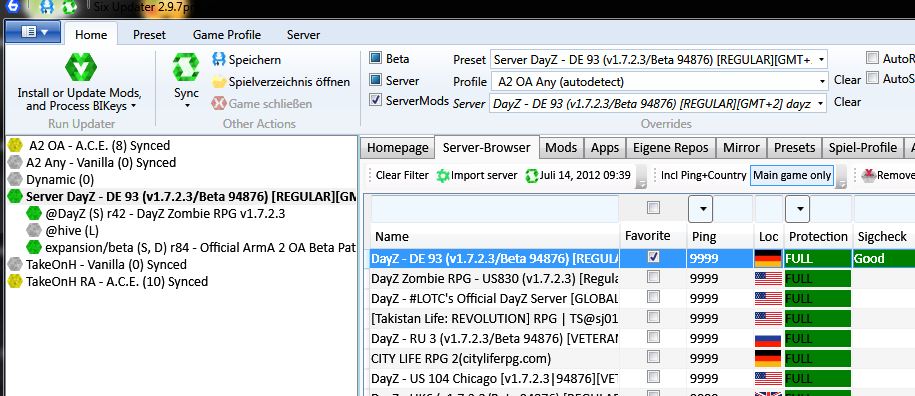This screenshot has width=915, height=396.
Task: Select Server DayZ - DE 93 preset
Action: click(182, 197)
